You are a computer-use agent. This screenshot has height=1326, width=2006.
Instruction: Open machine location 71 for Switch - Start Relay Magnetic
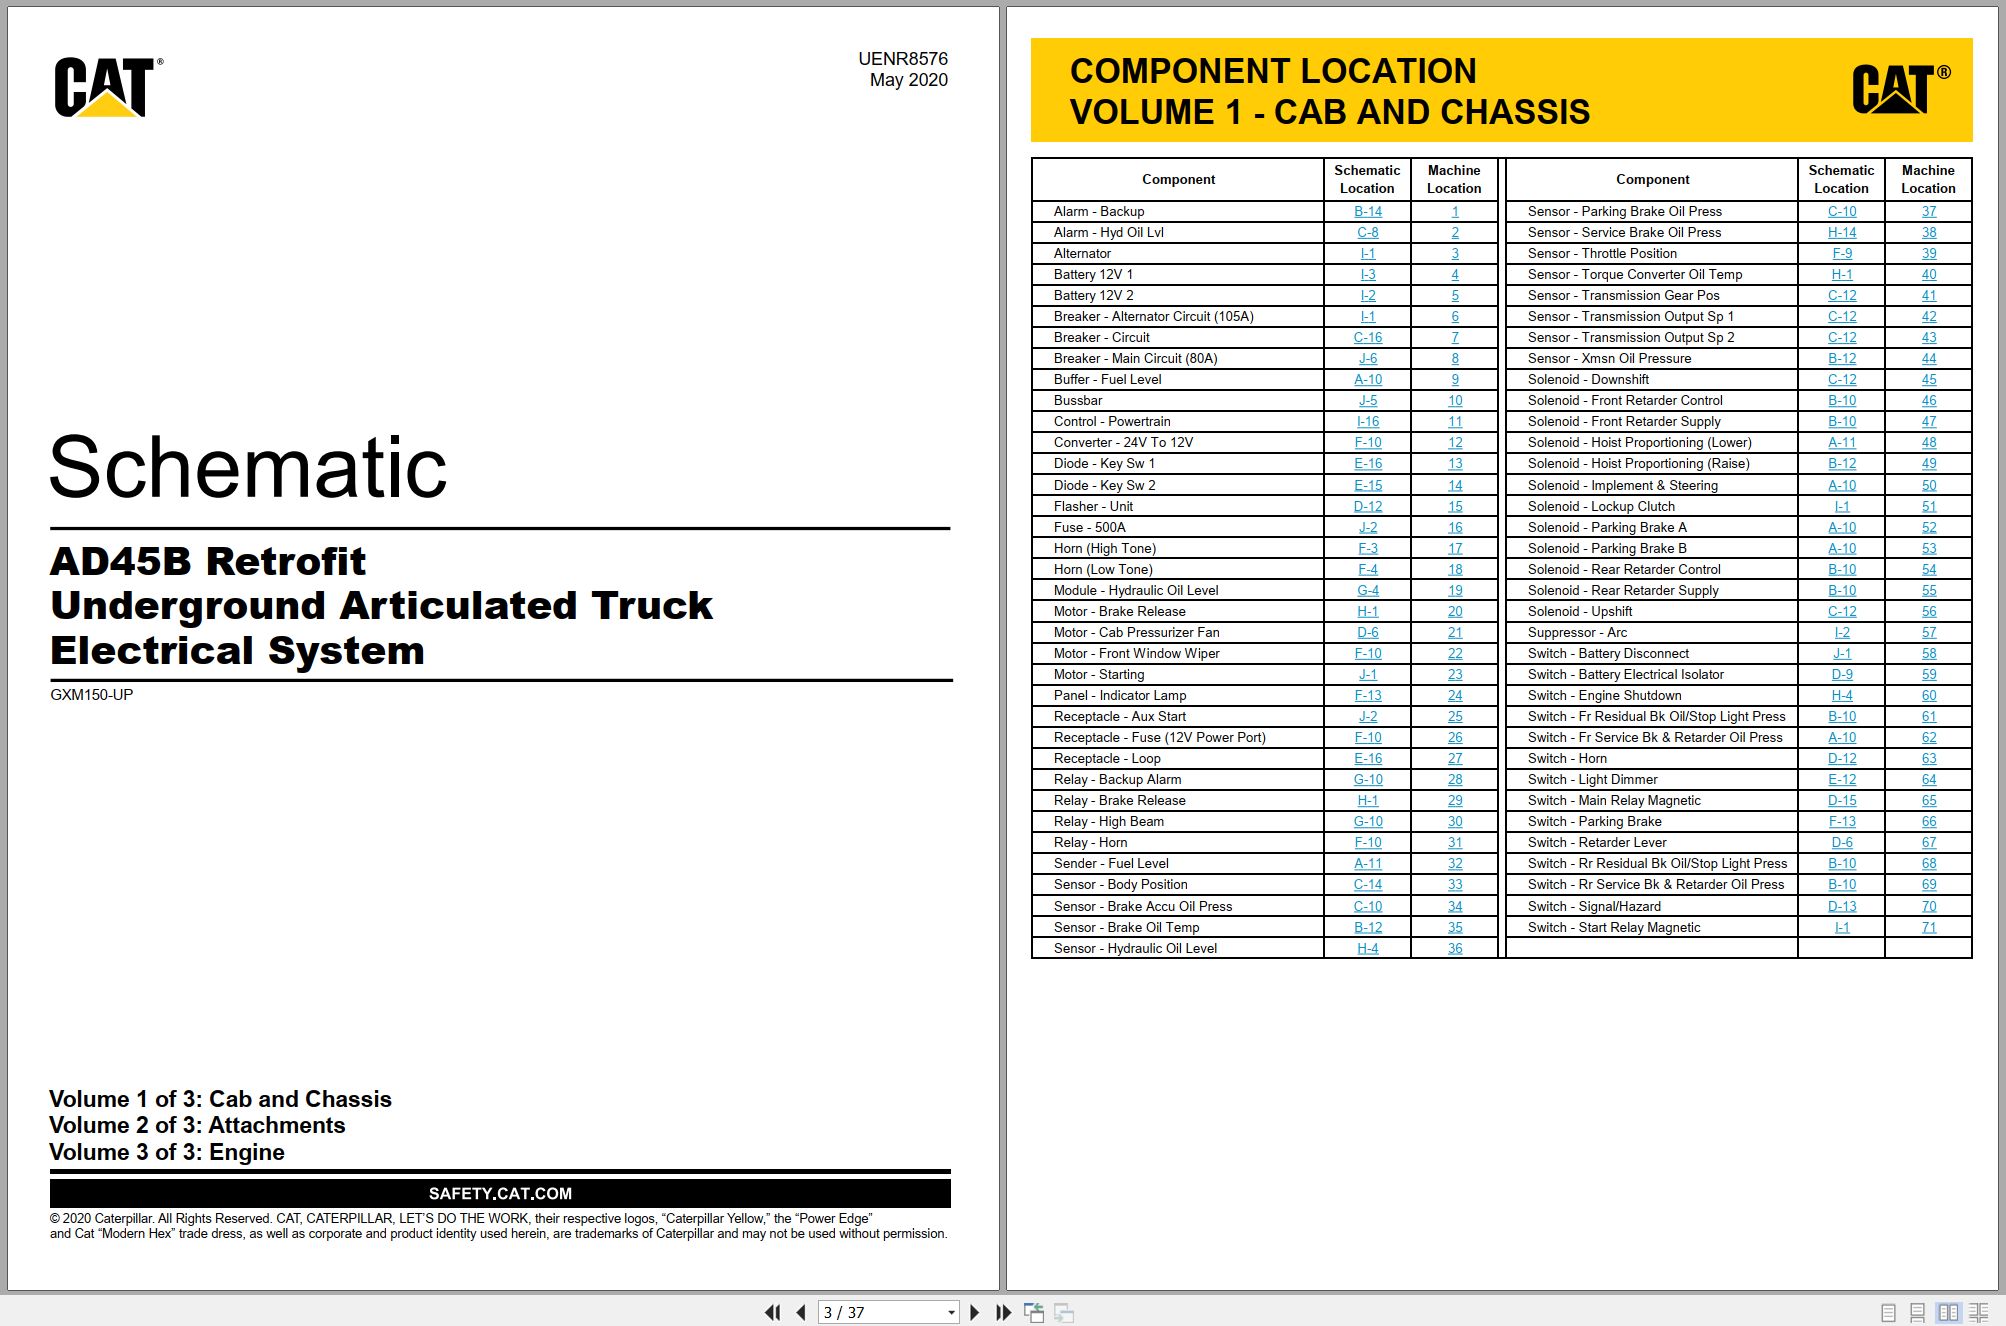point(1928,927)
